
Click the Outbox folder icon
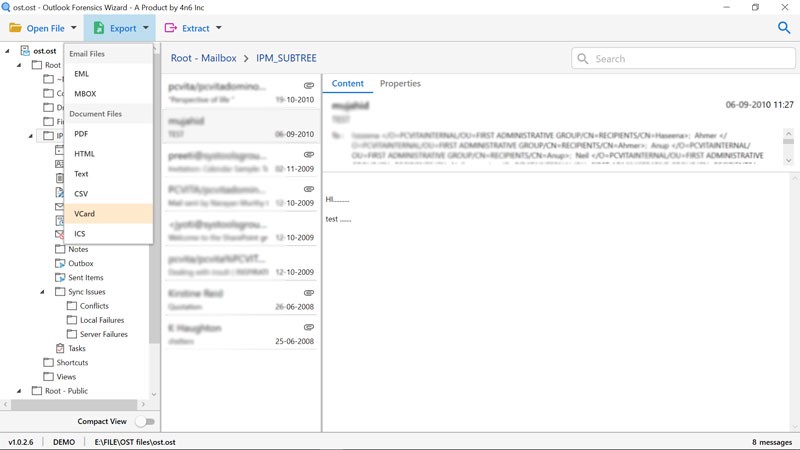pos(60,263)
